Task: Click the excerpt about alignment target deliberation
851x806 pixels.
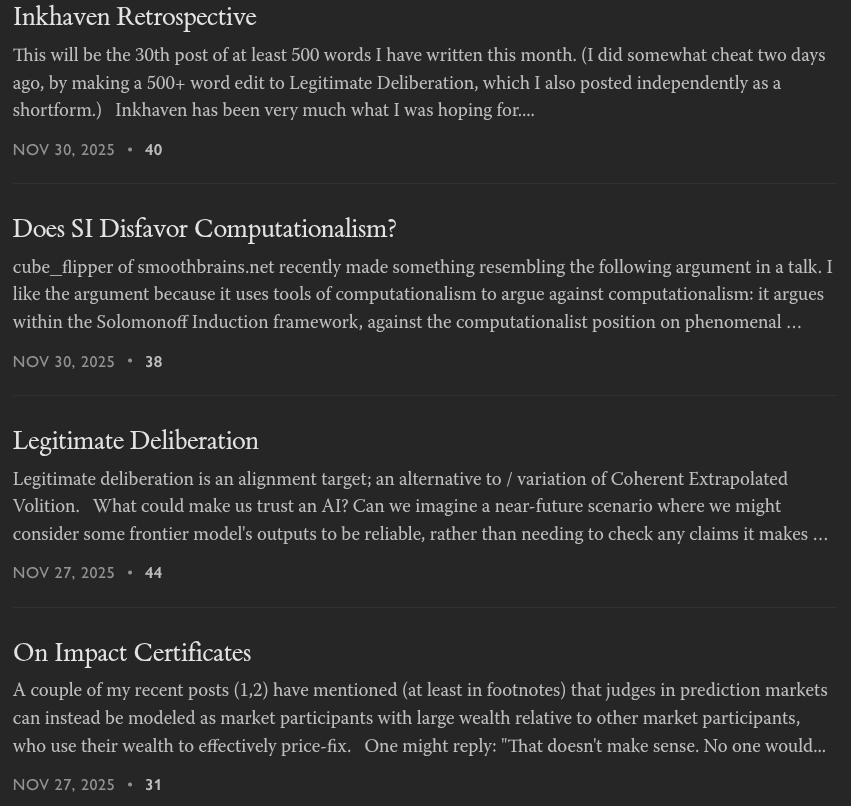Action: (420, 506)
